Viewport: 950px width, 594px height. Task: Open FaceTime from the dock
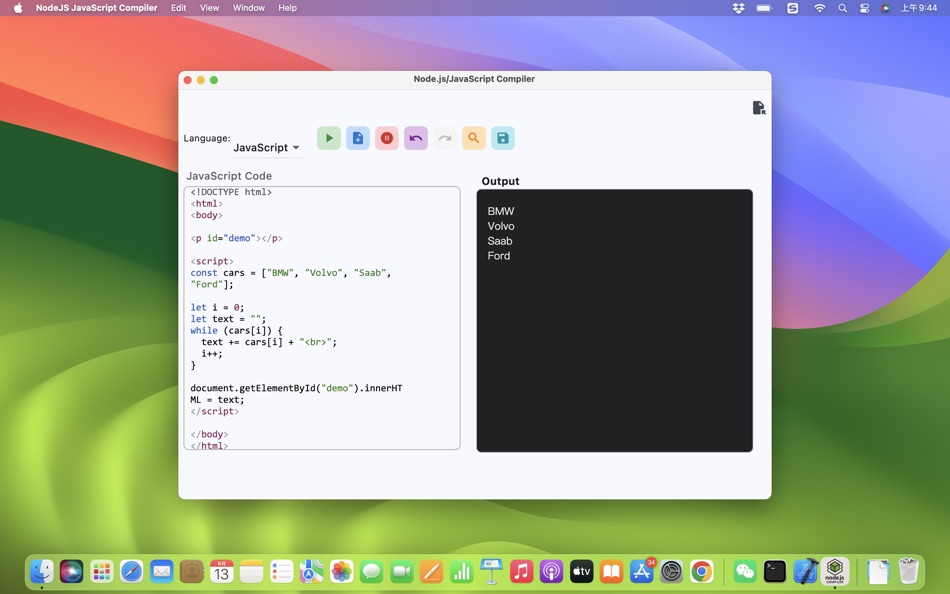pyautogui.click(x=402, y=571)
